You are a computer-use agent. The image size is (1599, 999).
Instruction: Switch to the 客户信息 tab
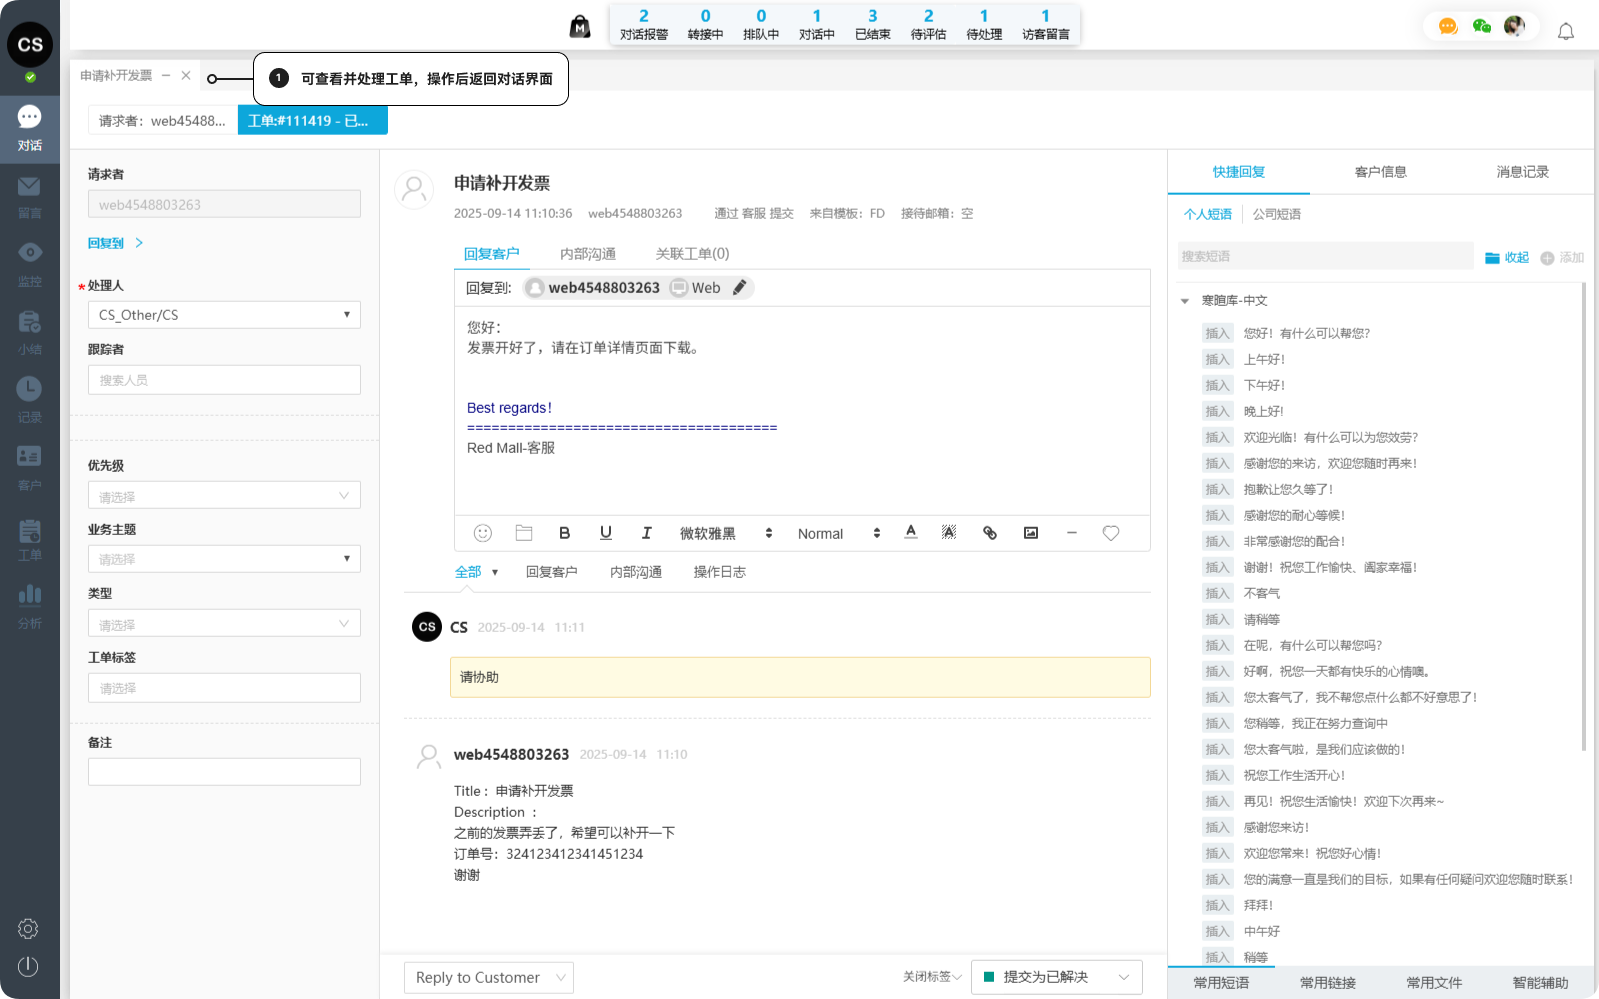[1380, 172]
